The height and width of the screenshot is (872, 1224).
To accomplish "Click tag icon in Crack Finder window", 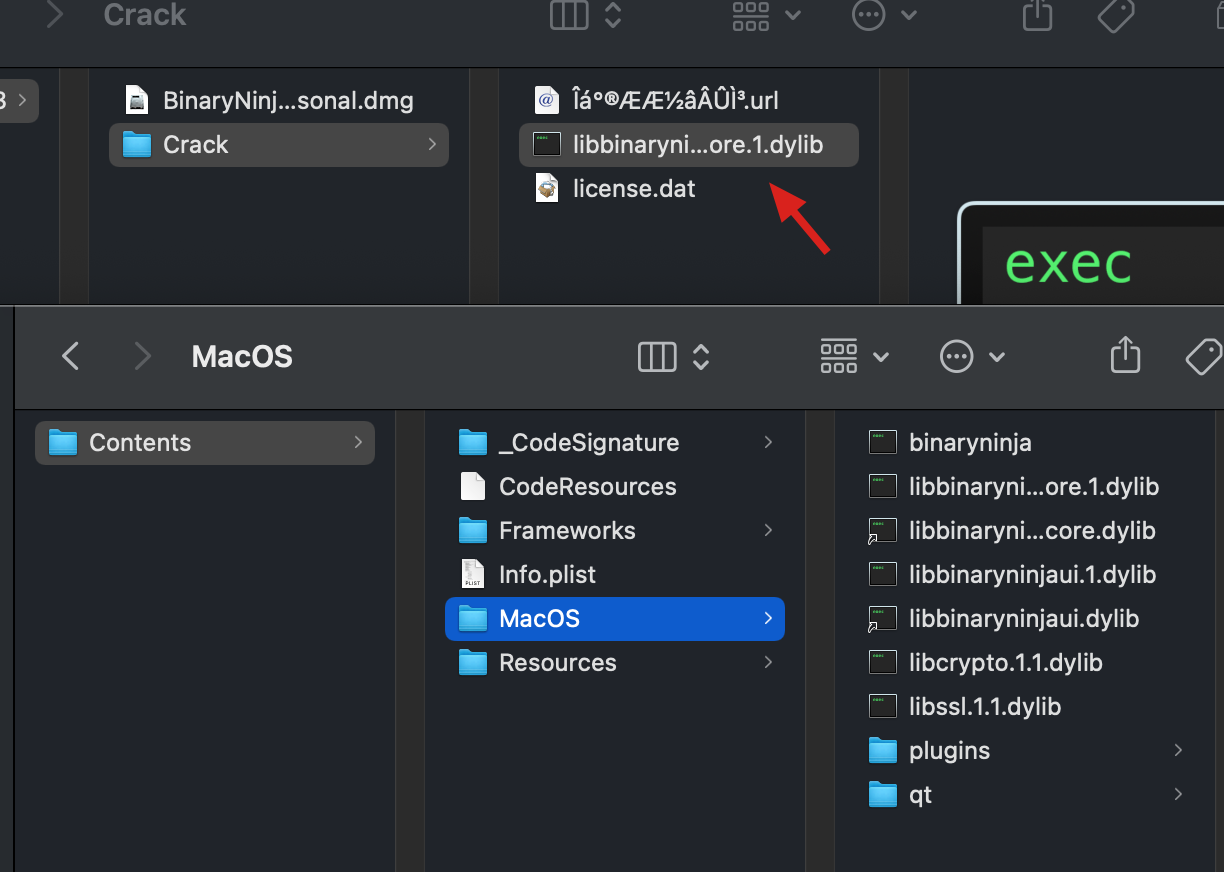I will pyautogui.click(x=1115, y=15).
